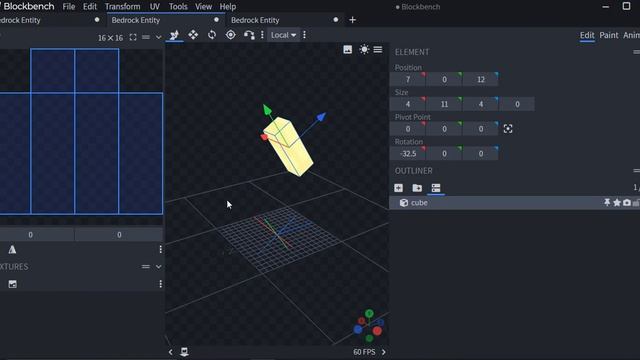The height and width of the screenshot is (360, 640).
Task: Toggle the camera export icon on cube row
Action: [x=627, y=202]
